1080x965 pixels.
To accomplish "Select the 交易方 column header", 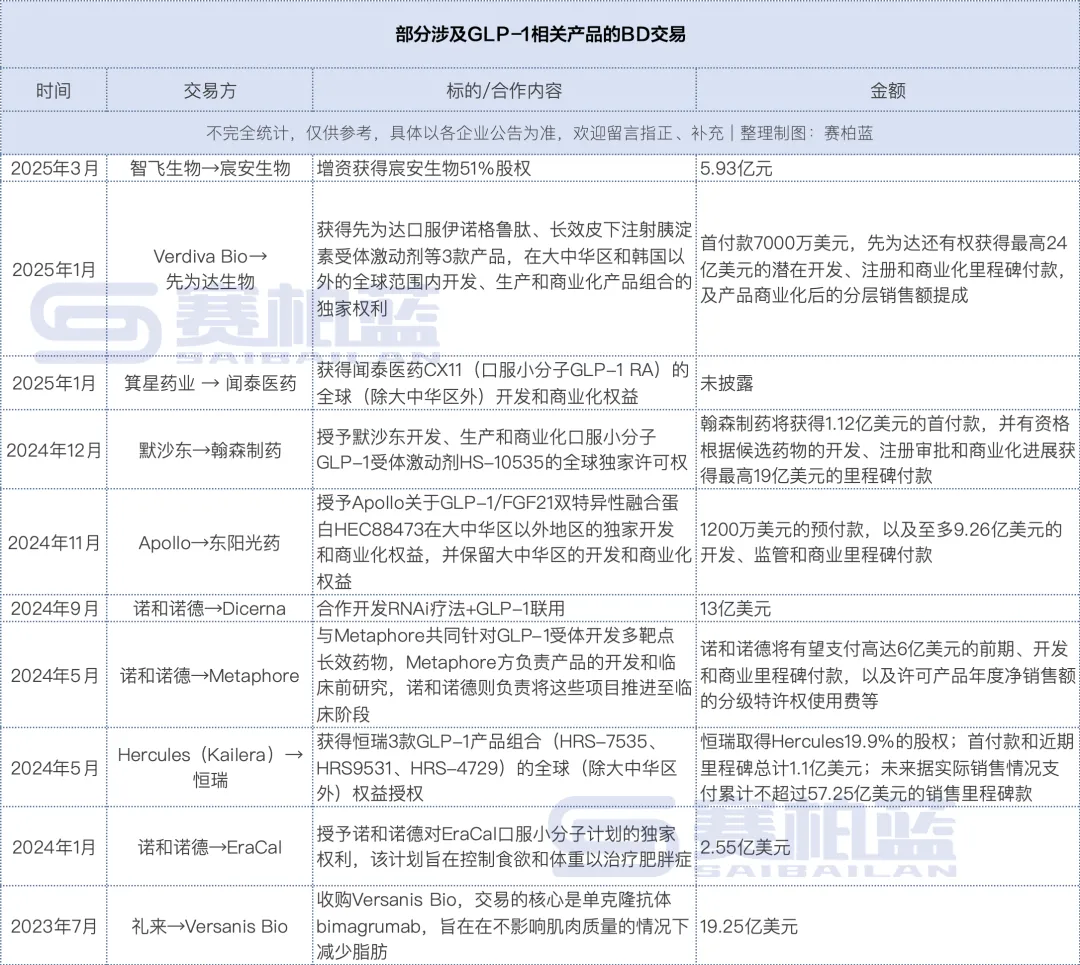I will click(210, 90).
